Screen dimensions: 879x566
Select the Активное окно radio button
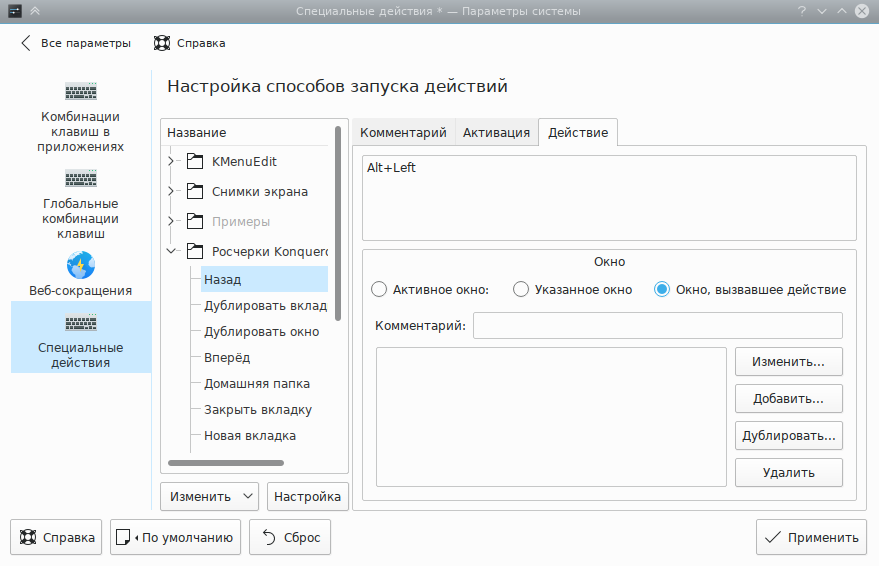point(378,290)
